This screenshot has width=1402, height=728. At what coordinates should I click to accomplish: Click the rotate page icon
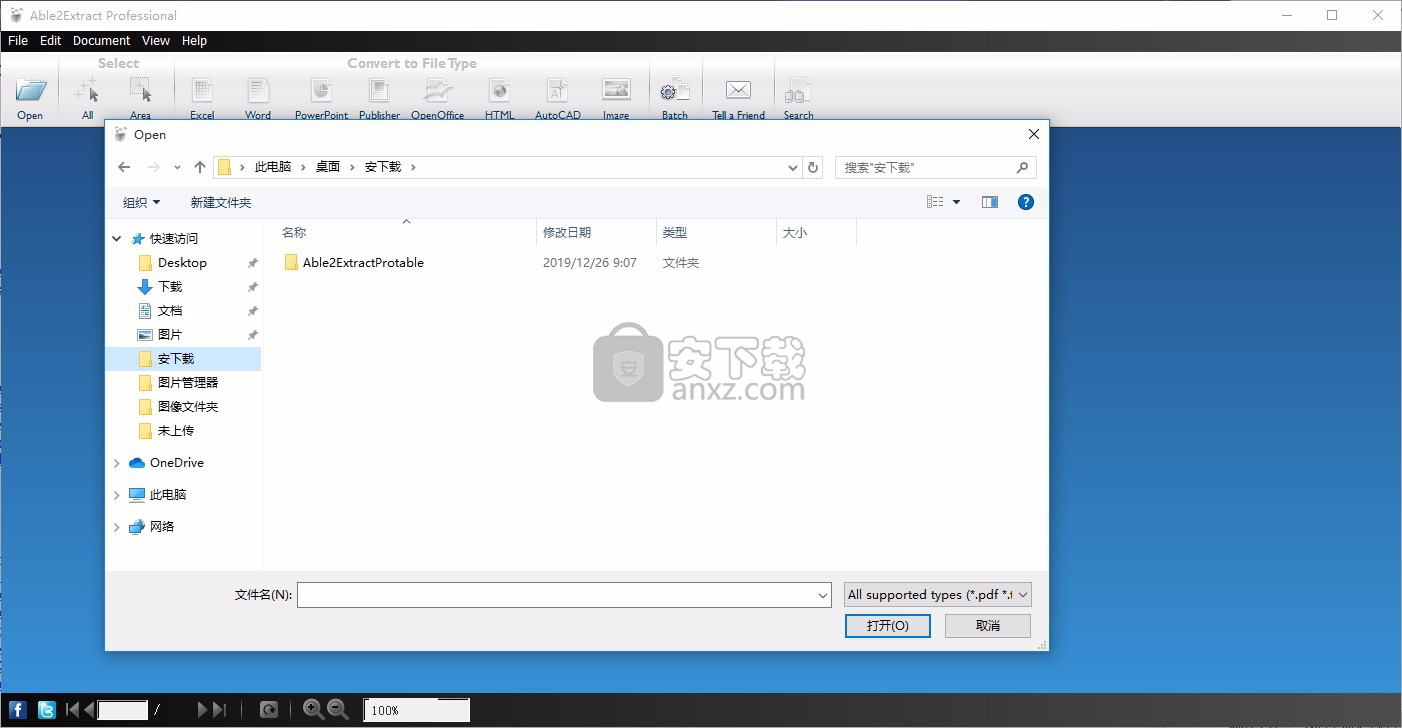click(x=269, y=710)
